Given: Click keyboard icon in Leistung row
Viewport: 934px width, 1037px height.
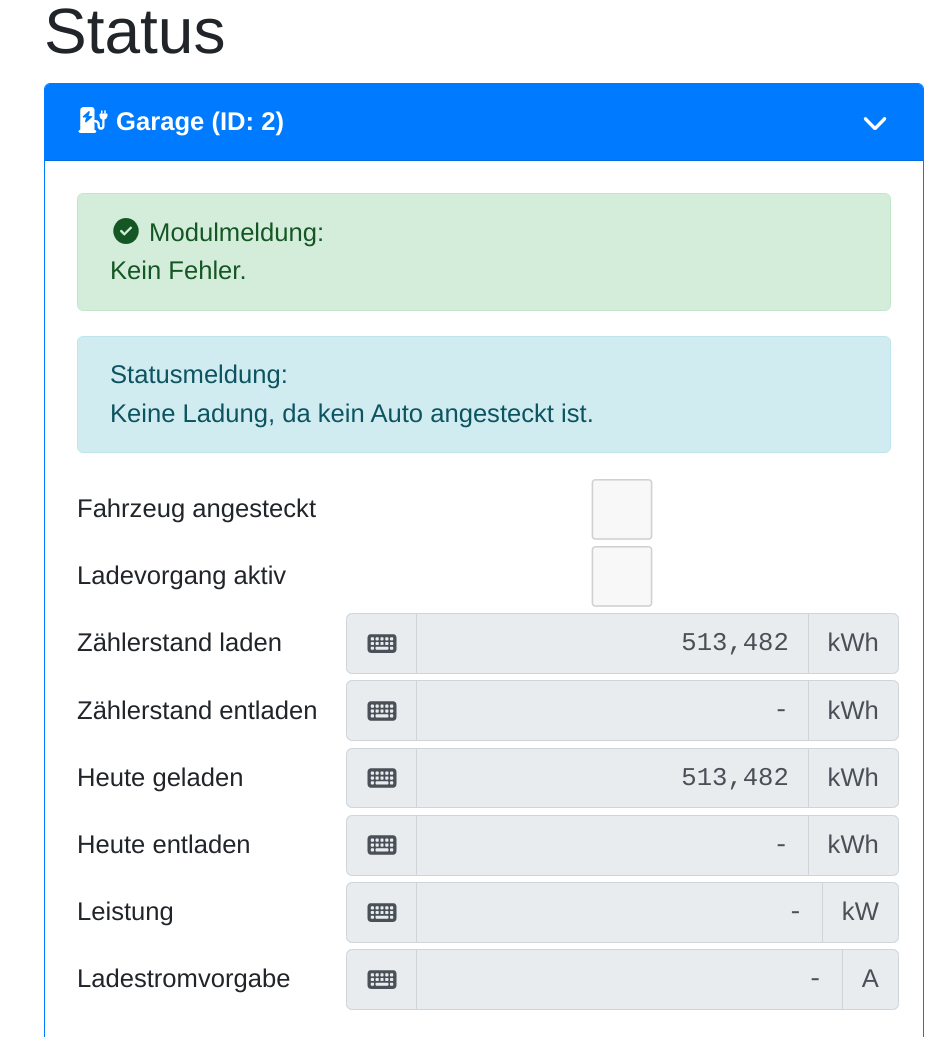Looking at the screenshot, I should [382, 911].
